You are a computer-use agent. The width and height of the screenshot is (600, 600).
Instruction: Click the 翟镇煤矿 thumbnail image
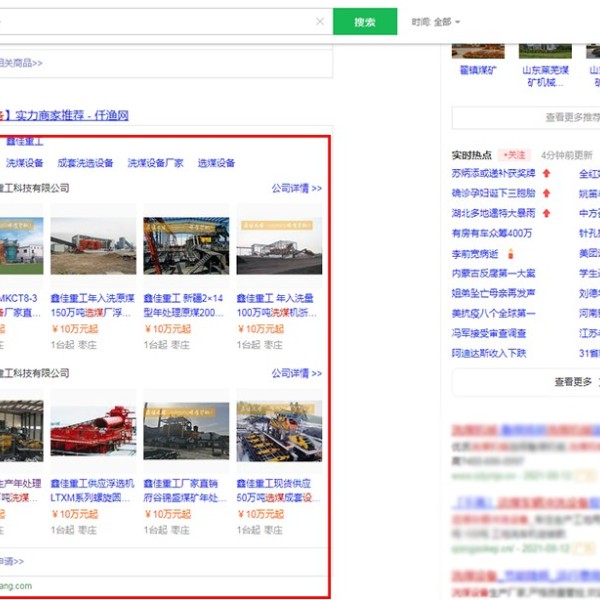pos(478,51)
